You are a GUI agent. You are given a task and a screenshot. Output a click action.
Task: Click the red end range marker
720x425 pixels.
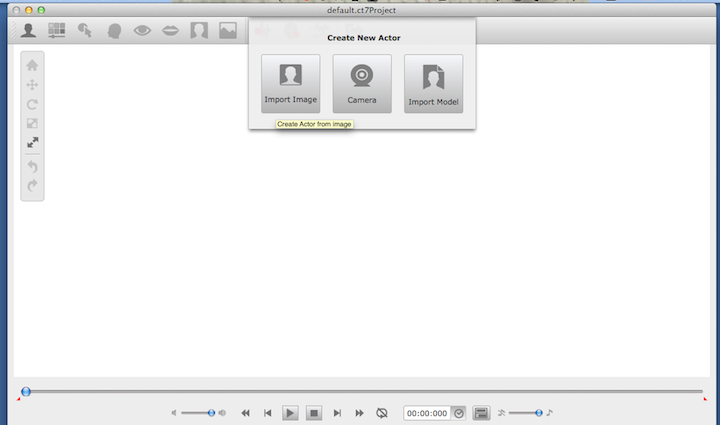(x=705, y=399)
